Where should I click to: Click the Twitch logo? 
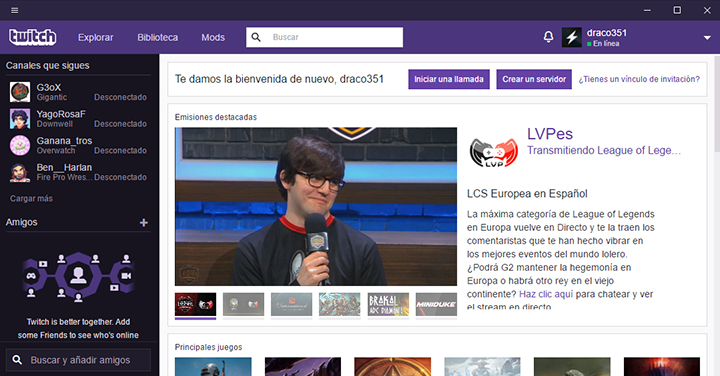(x=33, y=37)
